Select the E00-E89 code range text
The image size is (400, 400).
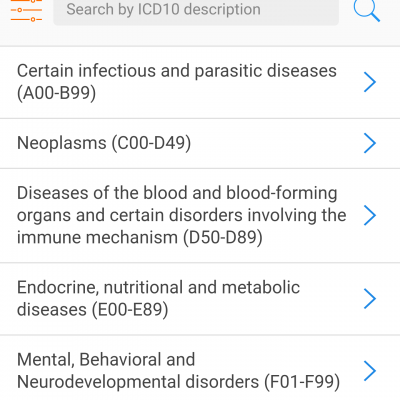[130, 310]
